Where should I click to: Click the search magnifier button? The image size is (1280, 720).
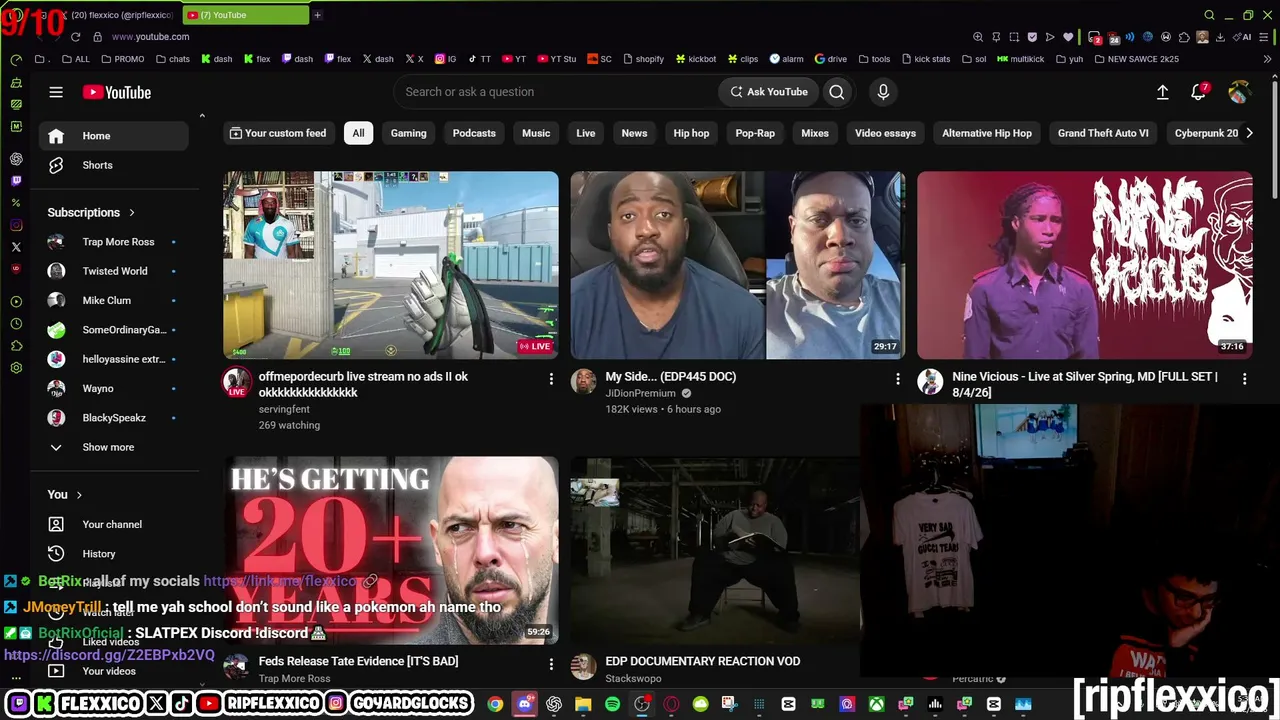click(837, 92)
